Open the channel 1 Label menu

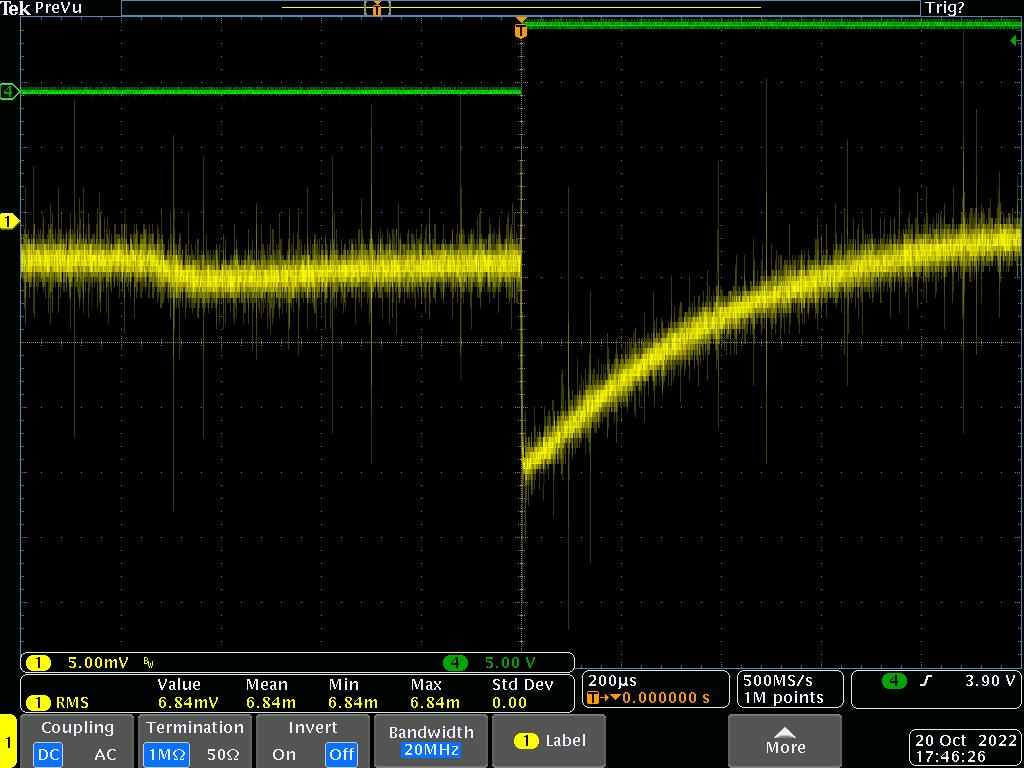(x=550, y=741)
